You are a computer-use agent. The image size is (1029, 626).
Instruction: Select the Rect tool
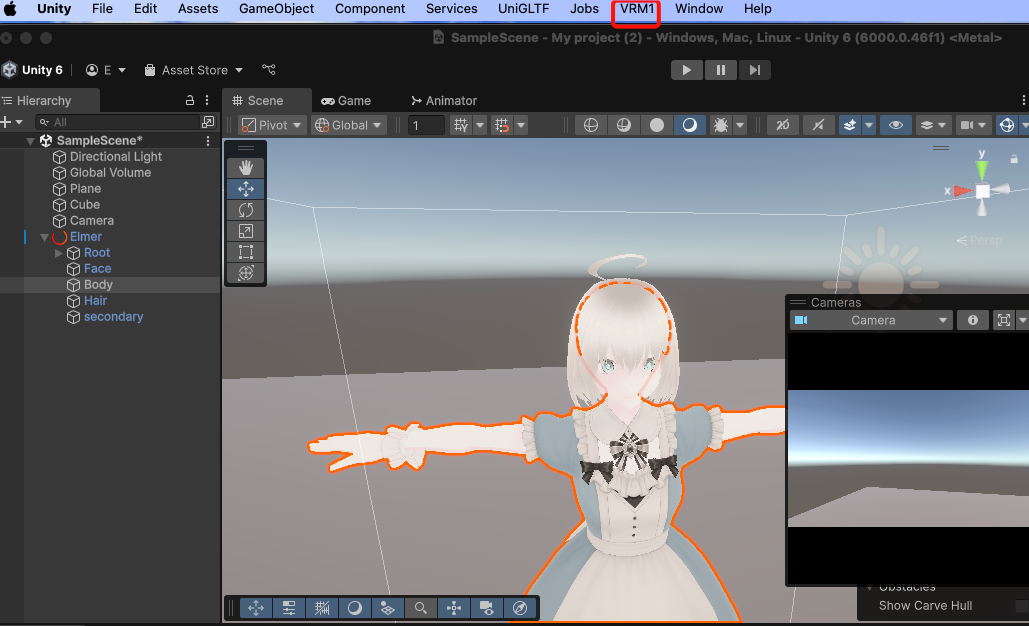coord(246,252)
